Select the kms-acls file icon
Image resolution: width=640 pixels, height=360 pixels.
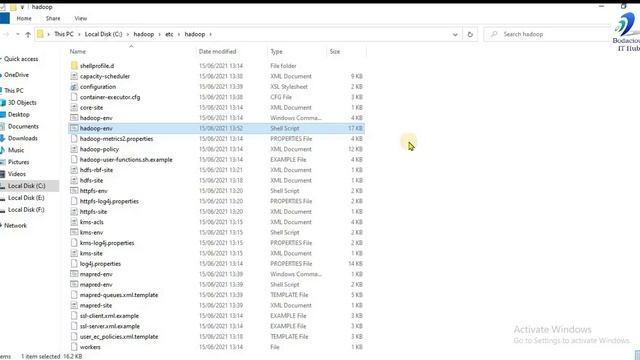(x=74, y=222)
